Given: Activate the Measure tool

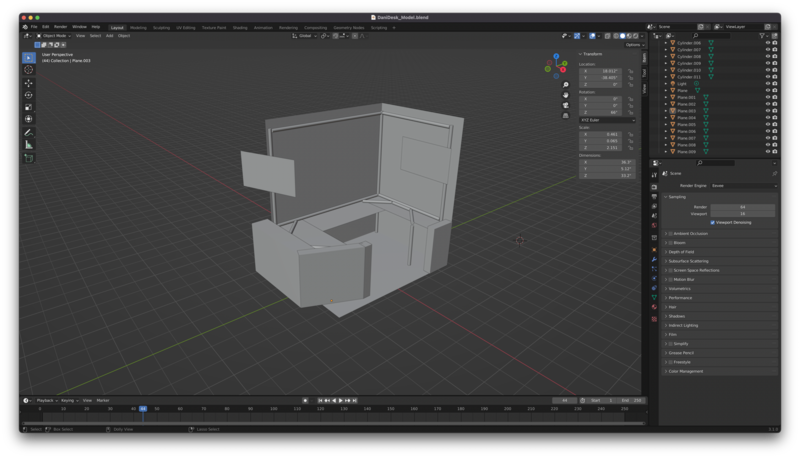Looking at the screenshot, I should click(x=28, y=145).
